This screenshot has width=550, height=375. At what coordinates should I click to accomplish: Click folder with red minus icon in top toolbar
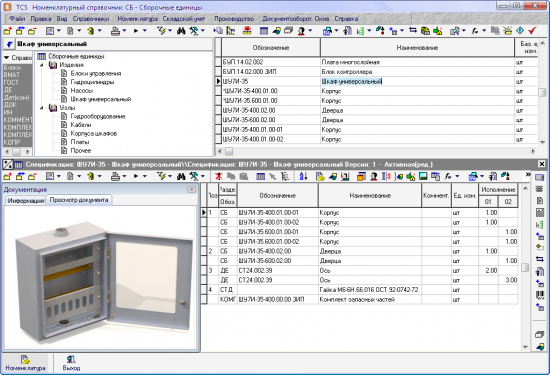[x=32, y=31]
